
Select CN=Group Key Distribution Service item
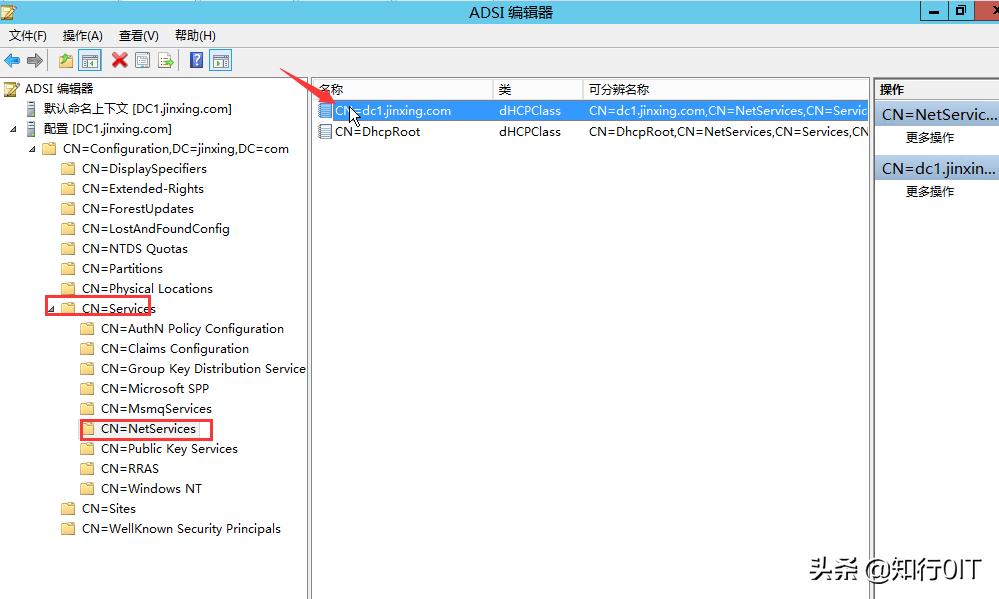pos(203,369)
